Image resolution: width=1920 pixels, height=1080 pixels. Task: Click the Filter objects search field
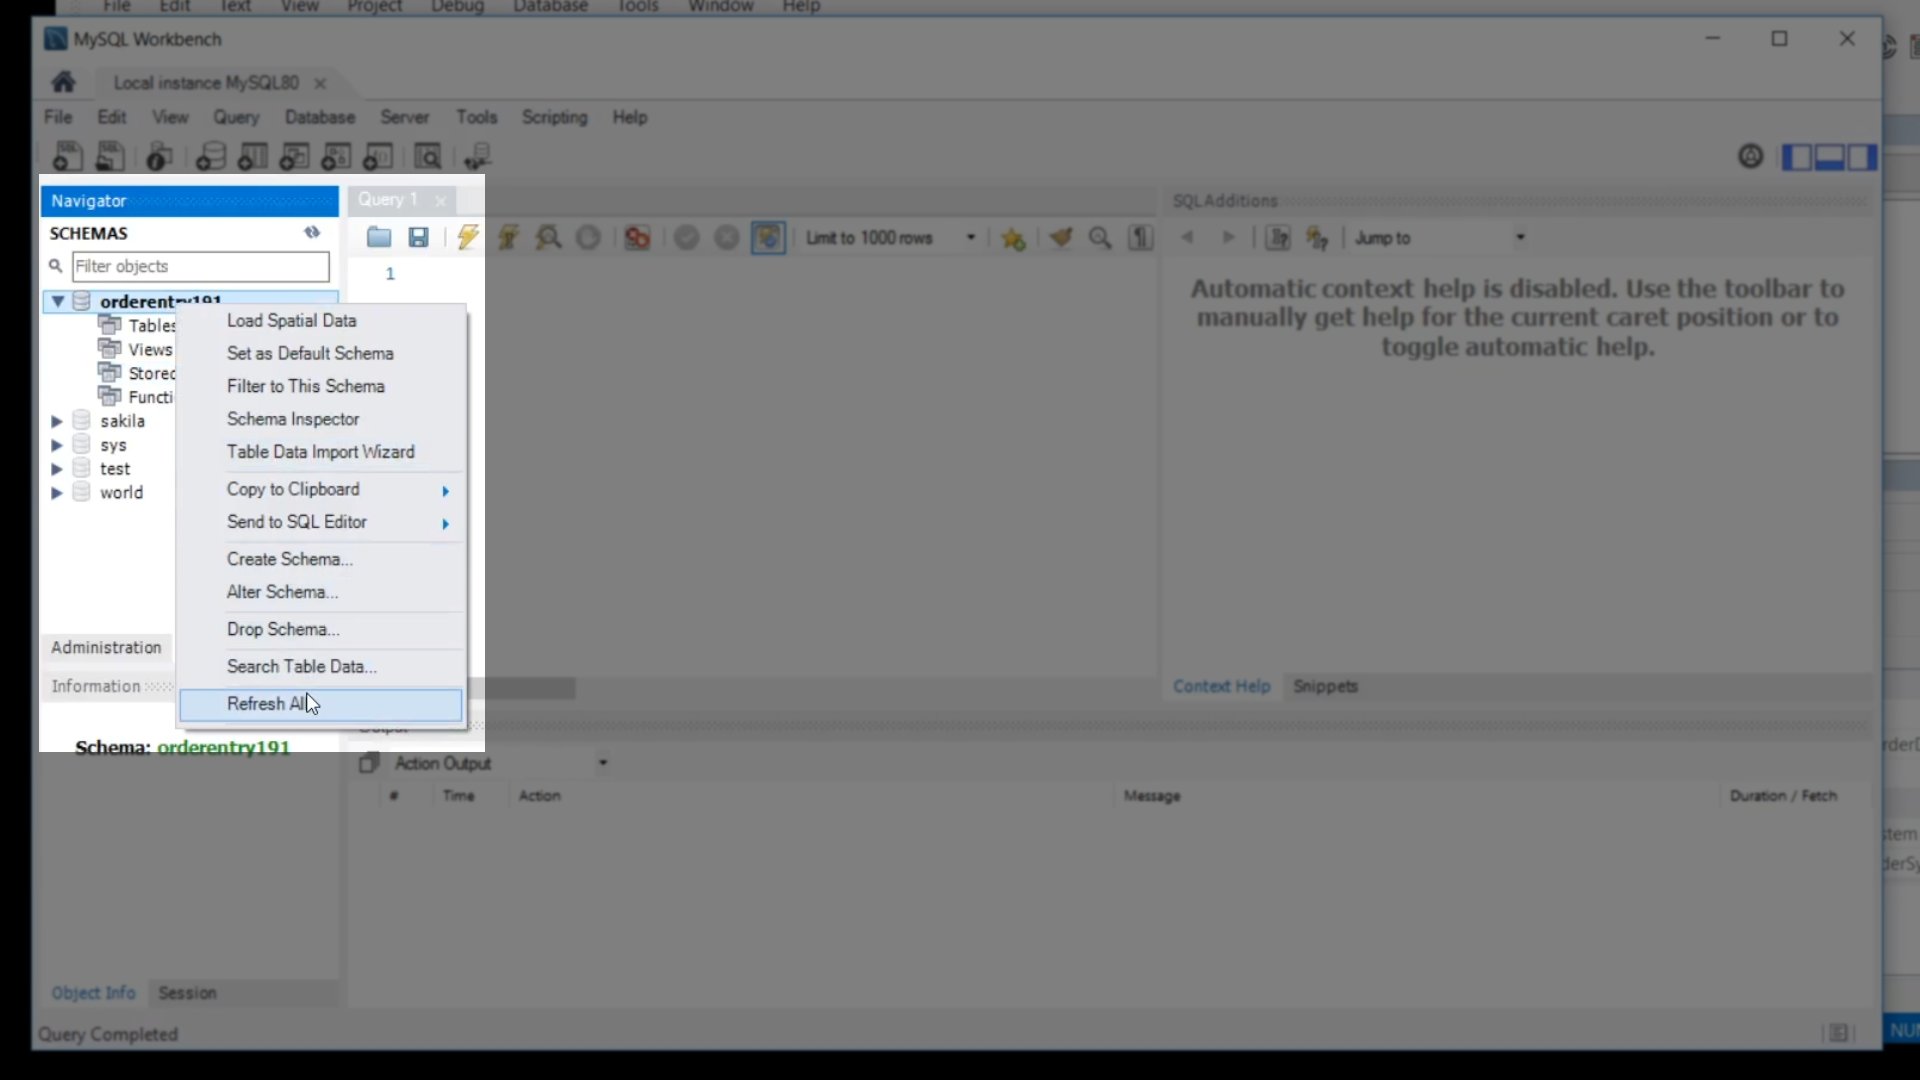point(200,266)
